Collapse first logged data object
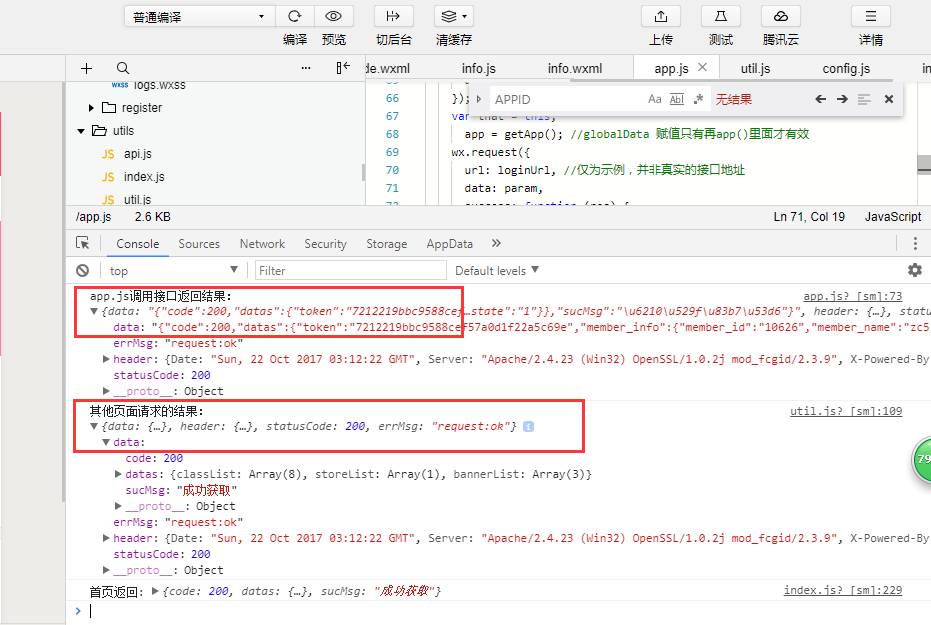The image size is (931, 625). 94,311
